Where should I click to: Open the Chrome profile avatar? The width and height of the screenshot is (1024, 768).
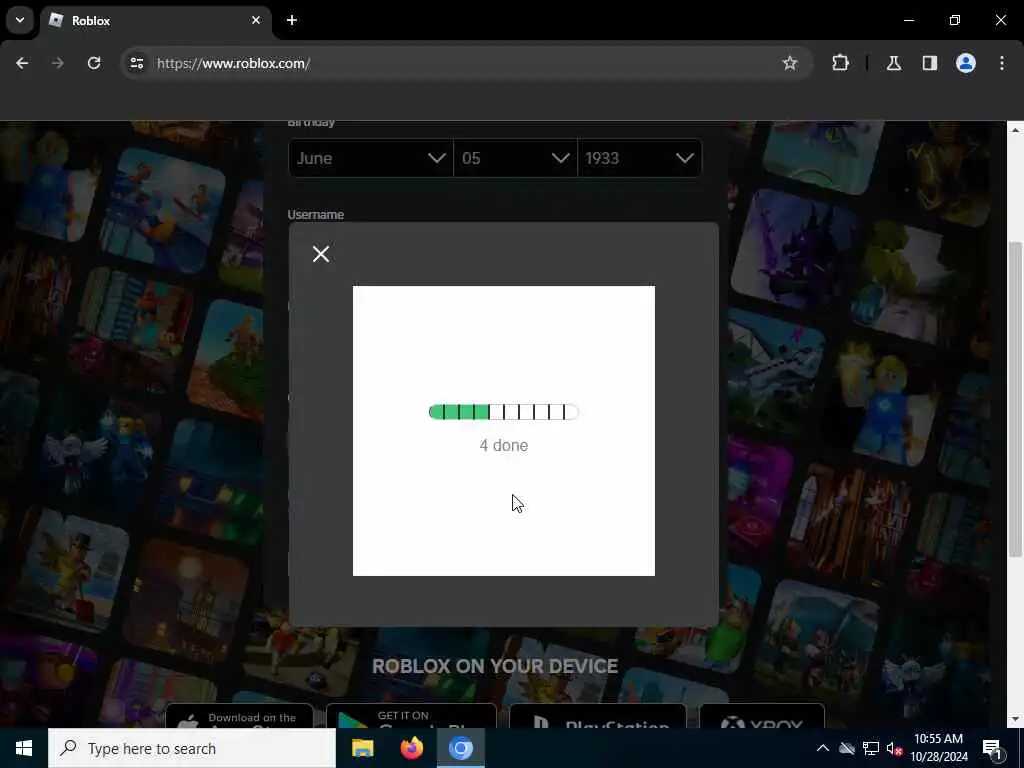click(966, 63)
